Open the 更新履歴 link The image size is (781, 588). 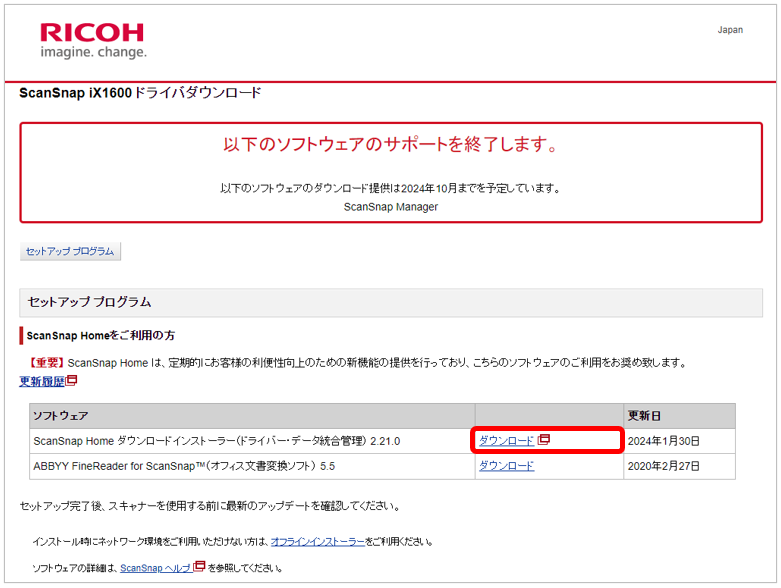(x=42, y=381)
